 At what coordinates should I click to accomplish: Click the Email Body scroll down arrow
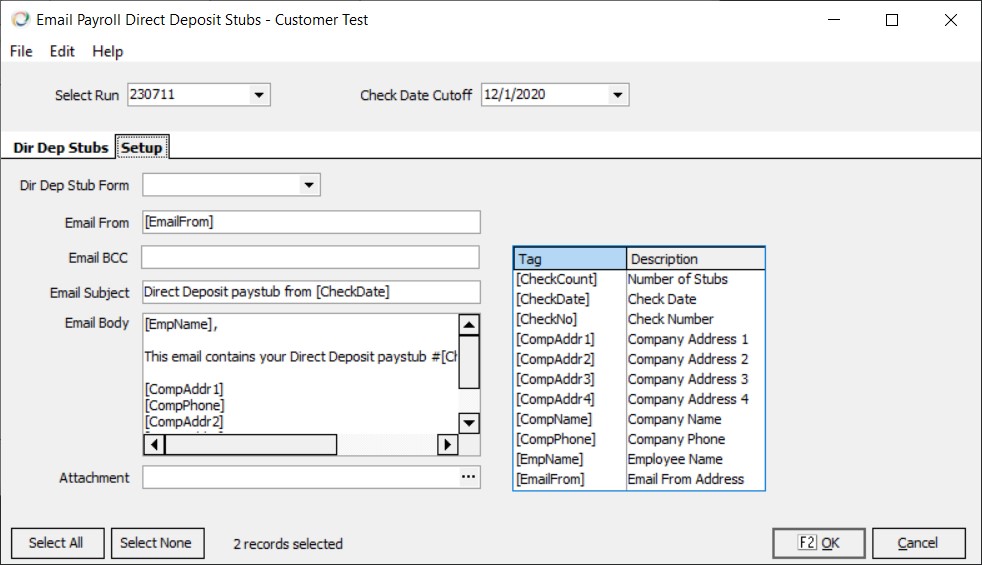[x=469, y=423]
